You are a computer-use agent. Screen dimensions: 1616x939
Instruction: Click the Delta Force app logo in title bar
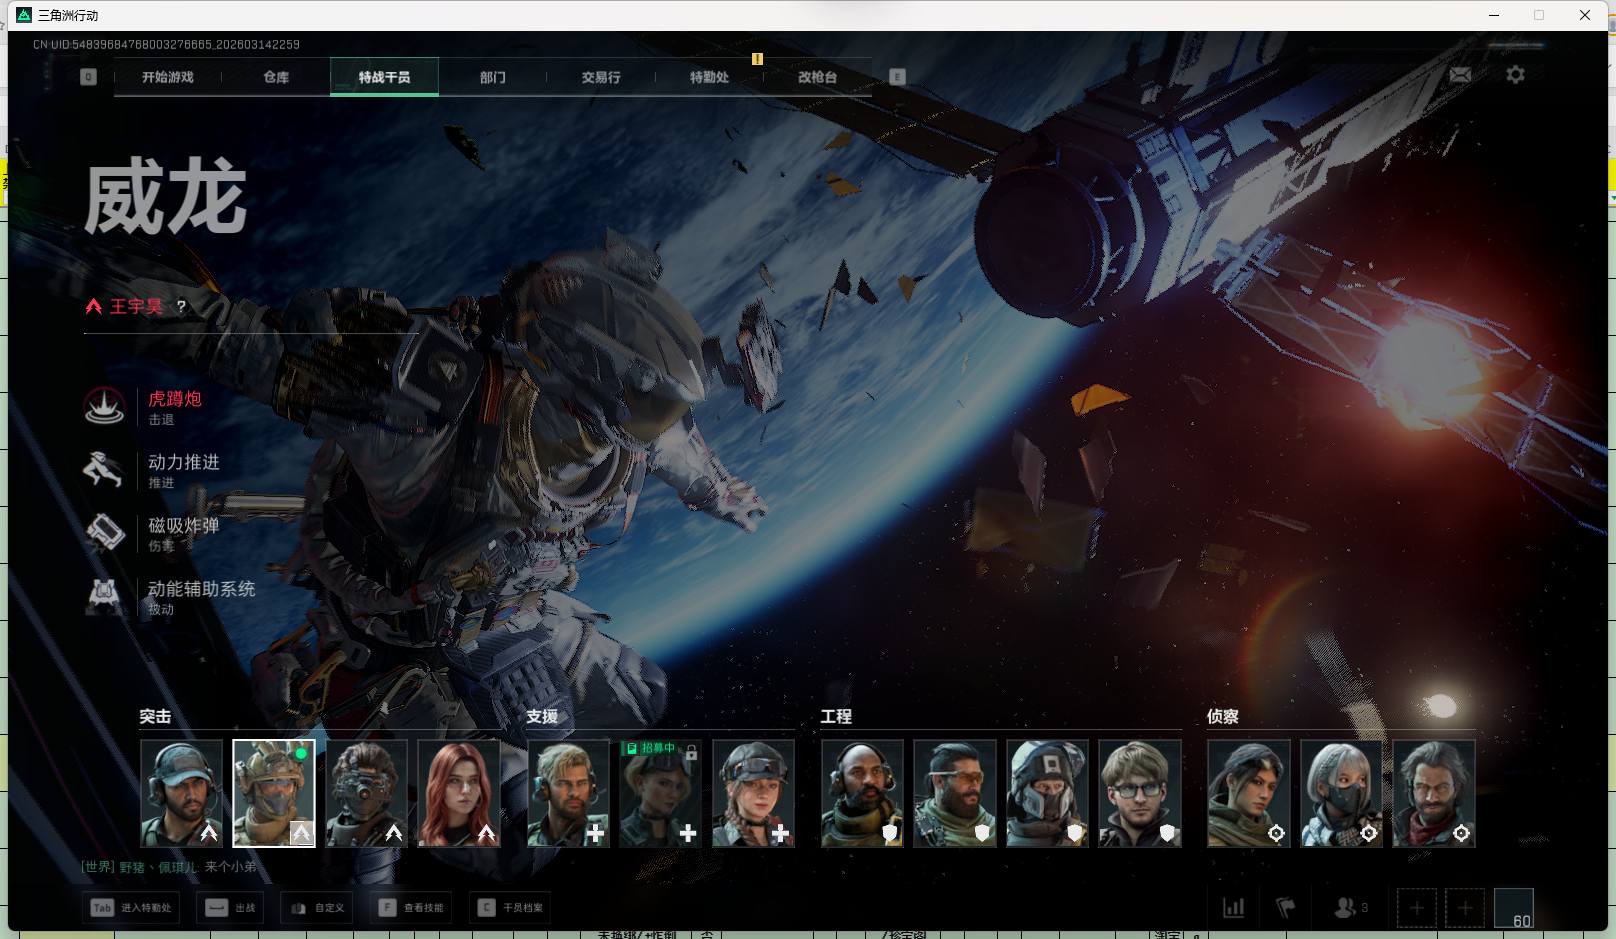24,15
